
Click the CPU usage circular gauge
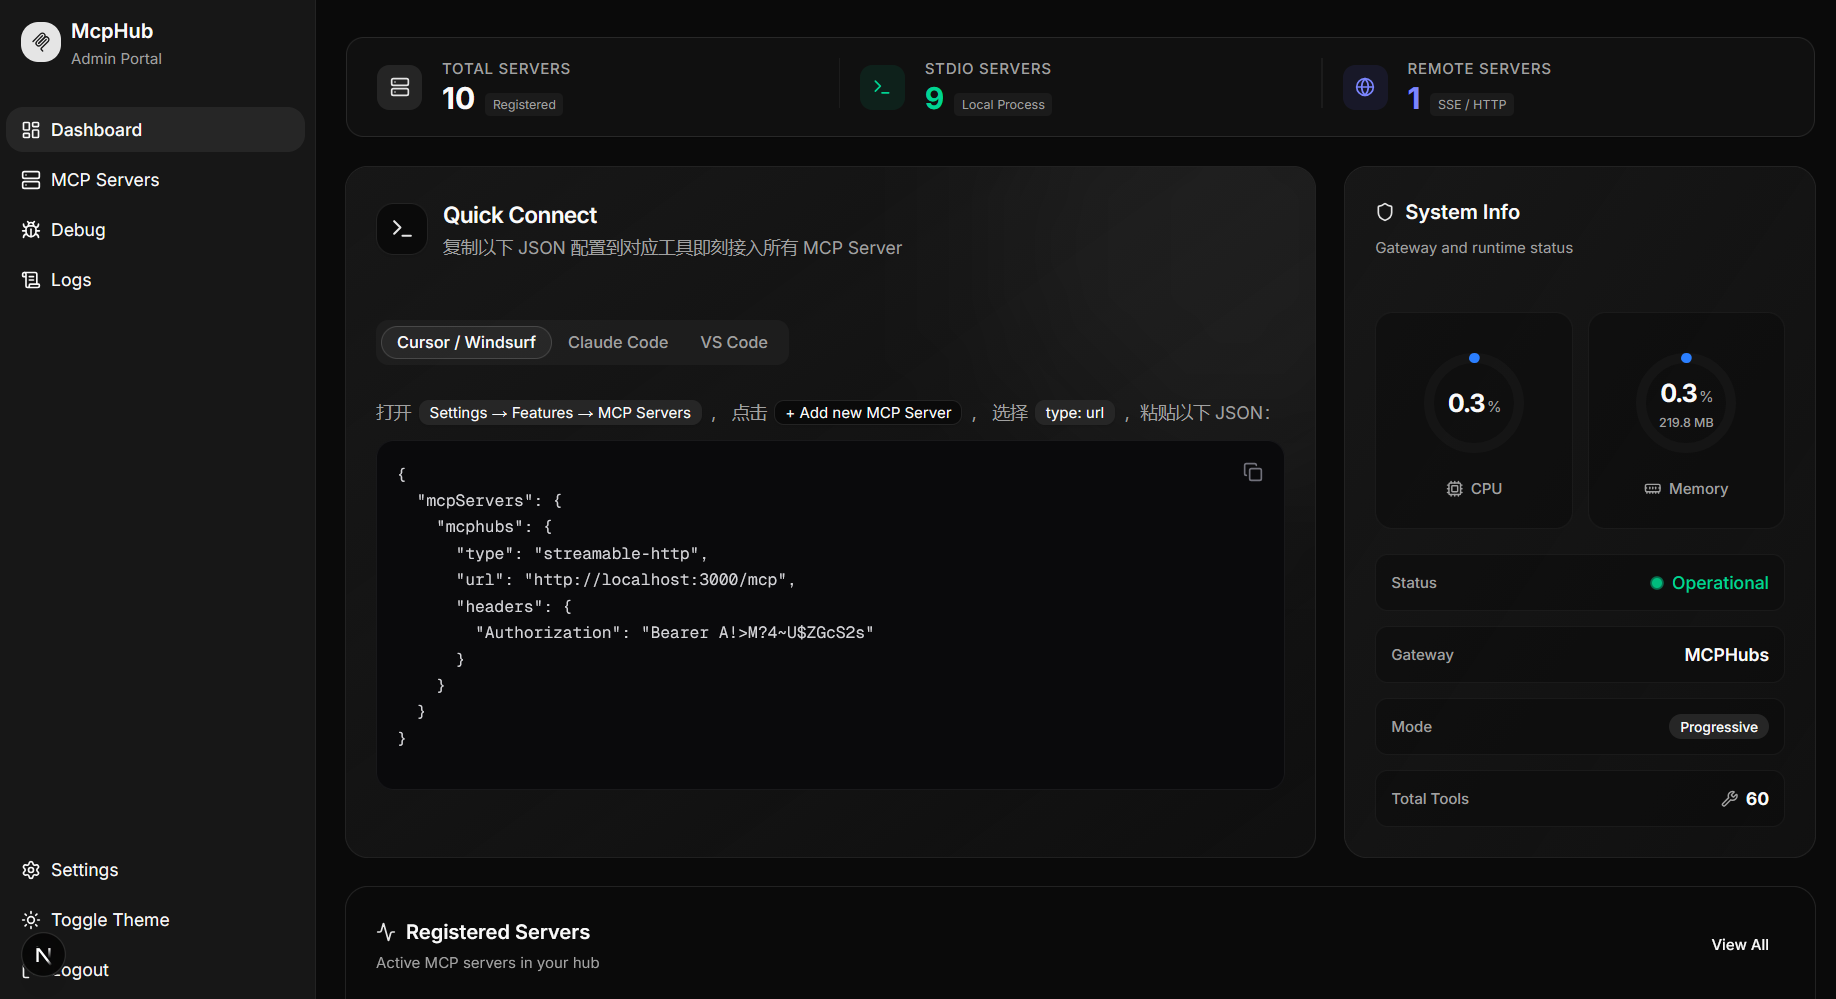pos(1473,403)
